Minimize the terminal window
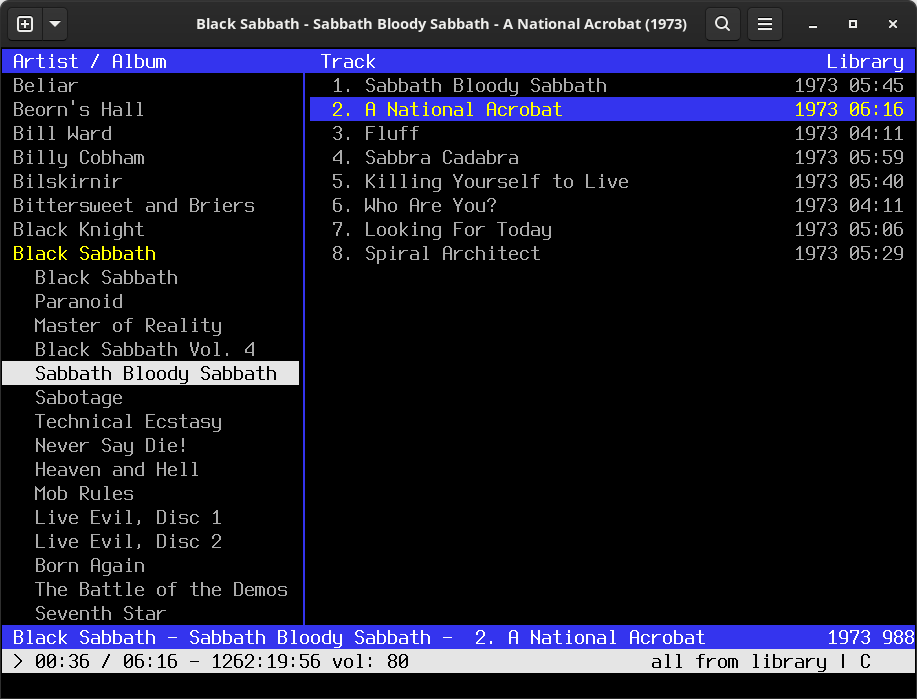The height and width of the screenshot is (699, 917). tap(813, 24)
